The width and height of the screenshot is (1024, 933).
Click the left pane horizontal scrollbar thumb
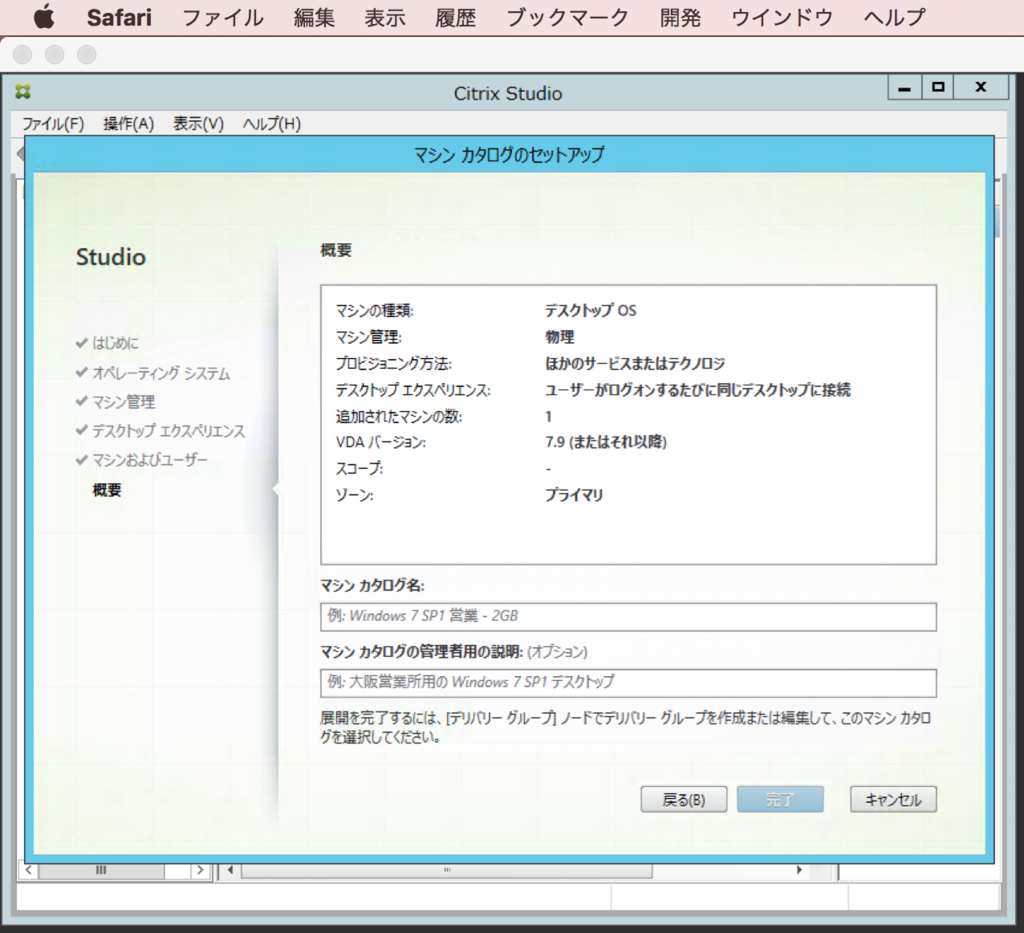tap(101, 870)
